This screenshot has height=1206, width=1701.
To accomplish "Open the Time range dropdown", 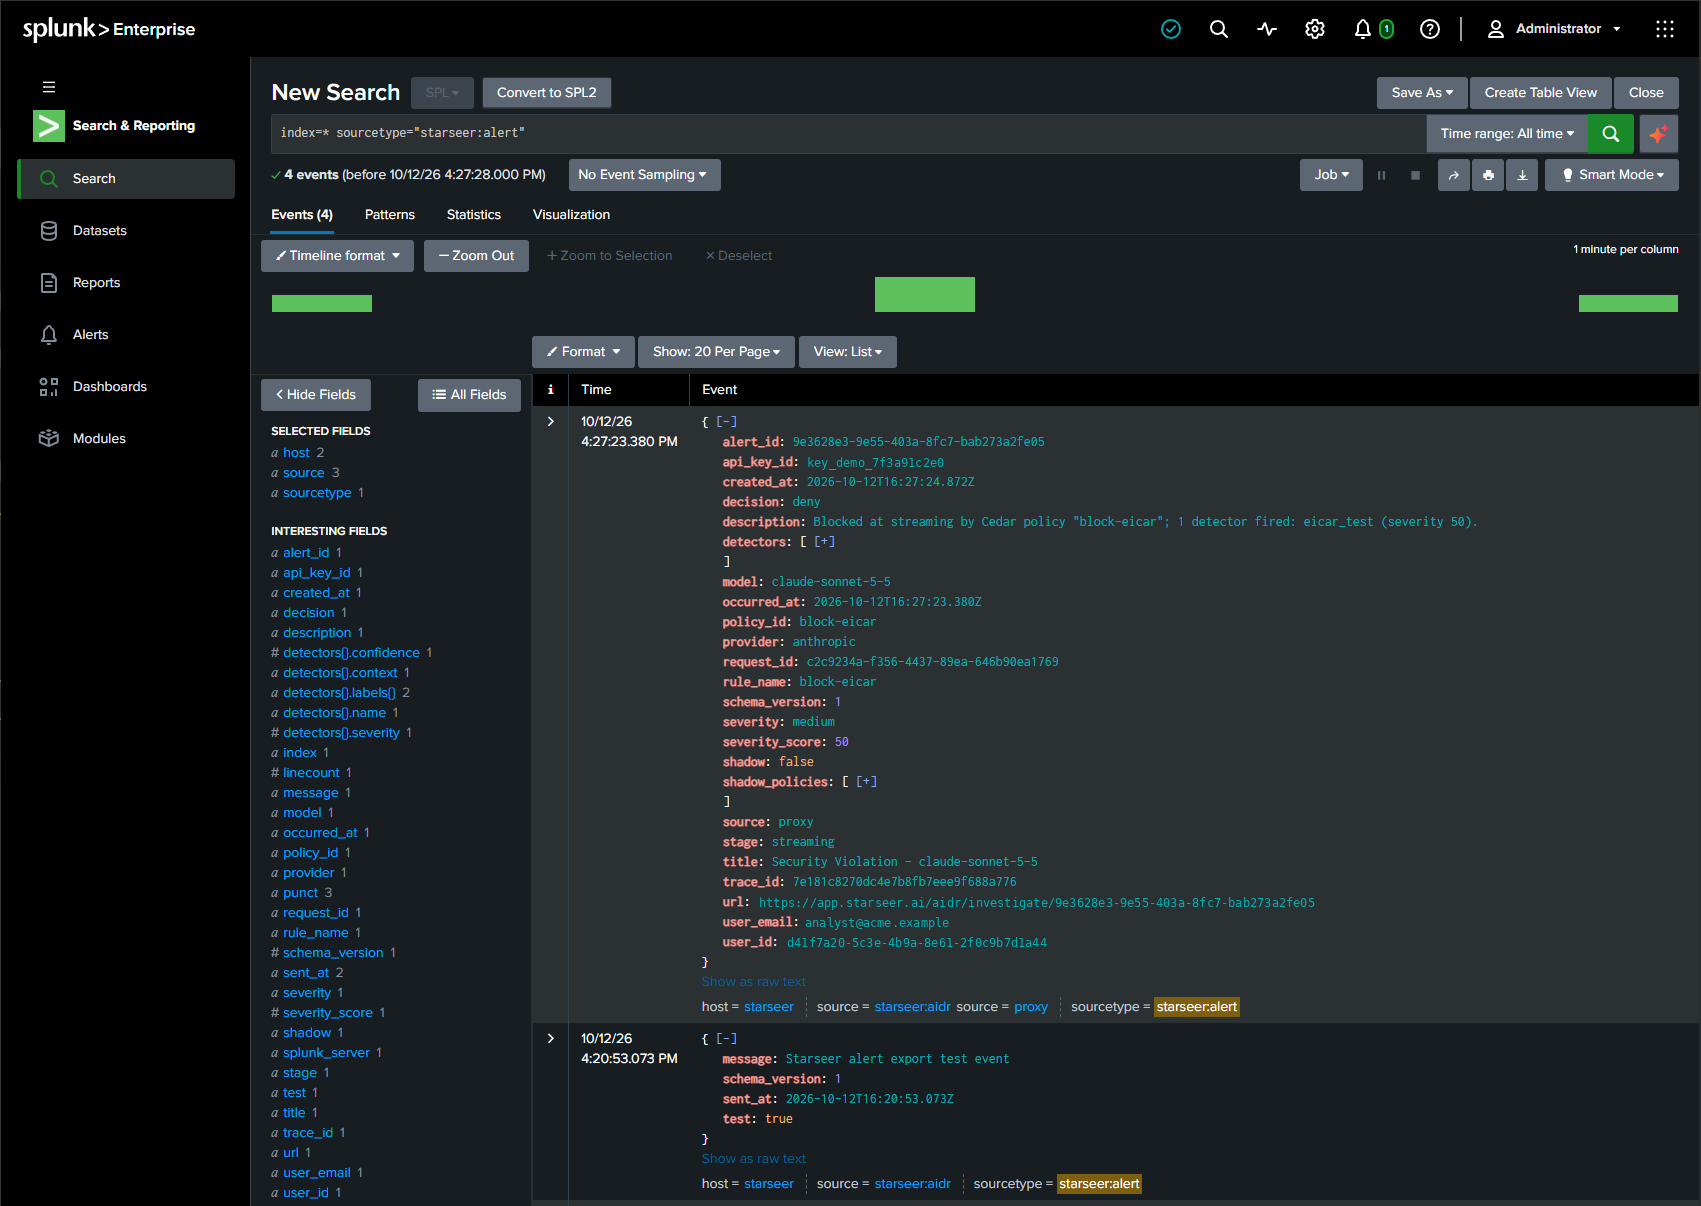I will point(1507,134).
